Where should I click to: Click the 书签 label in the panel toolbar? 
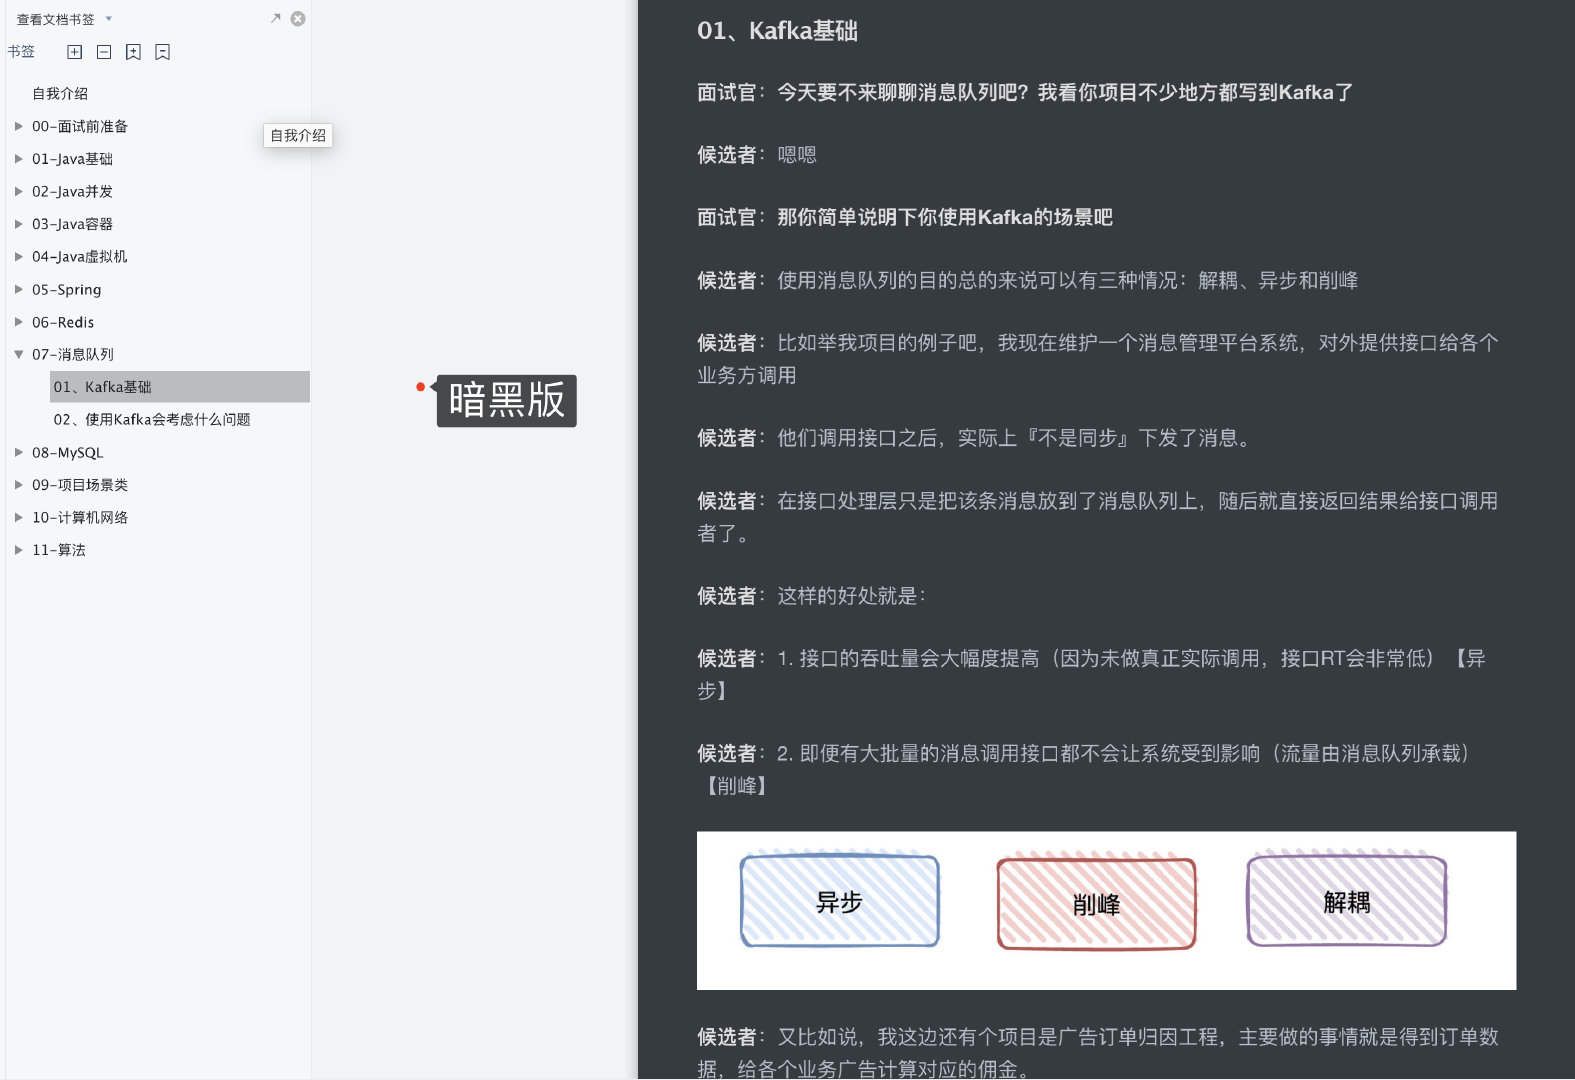click(21, 51)
